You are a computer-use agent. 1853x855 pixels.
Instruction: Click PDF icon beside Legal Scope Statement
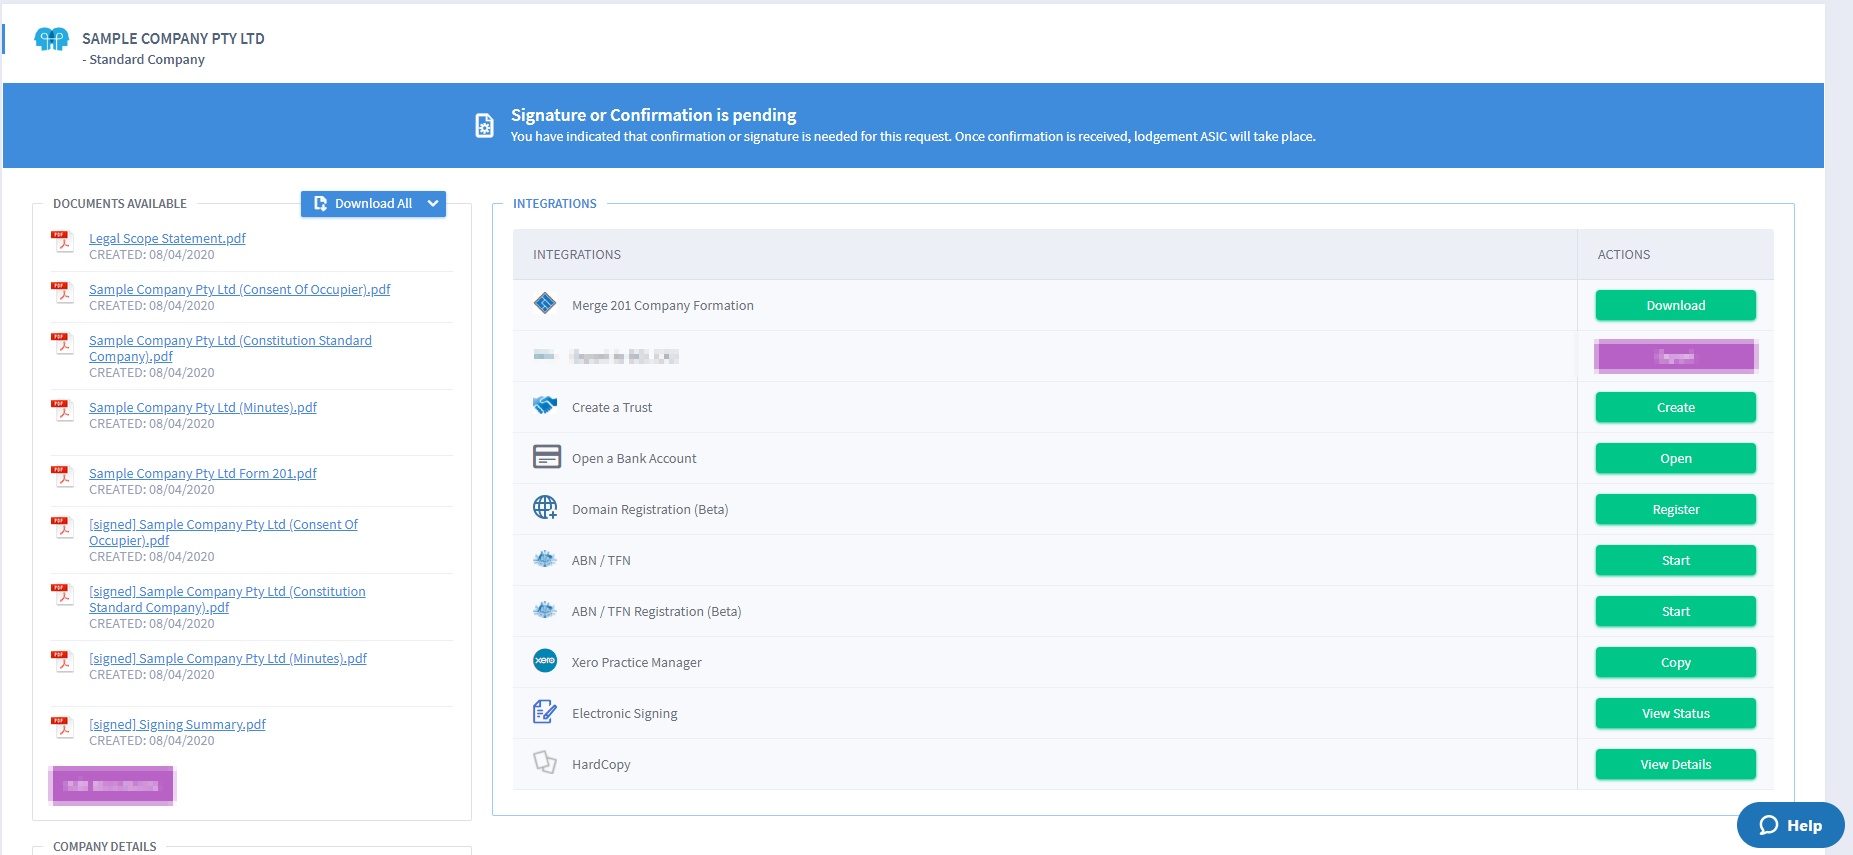62,242
